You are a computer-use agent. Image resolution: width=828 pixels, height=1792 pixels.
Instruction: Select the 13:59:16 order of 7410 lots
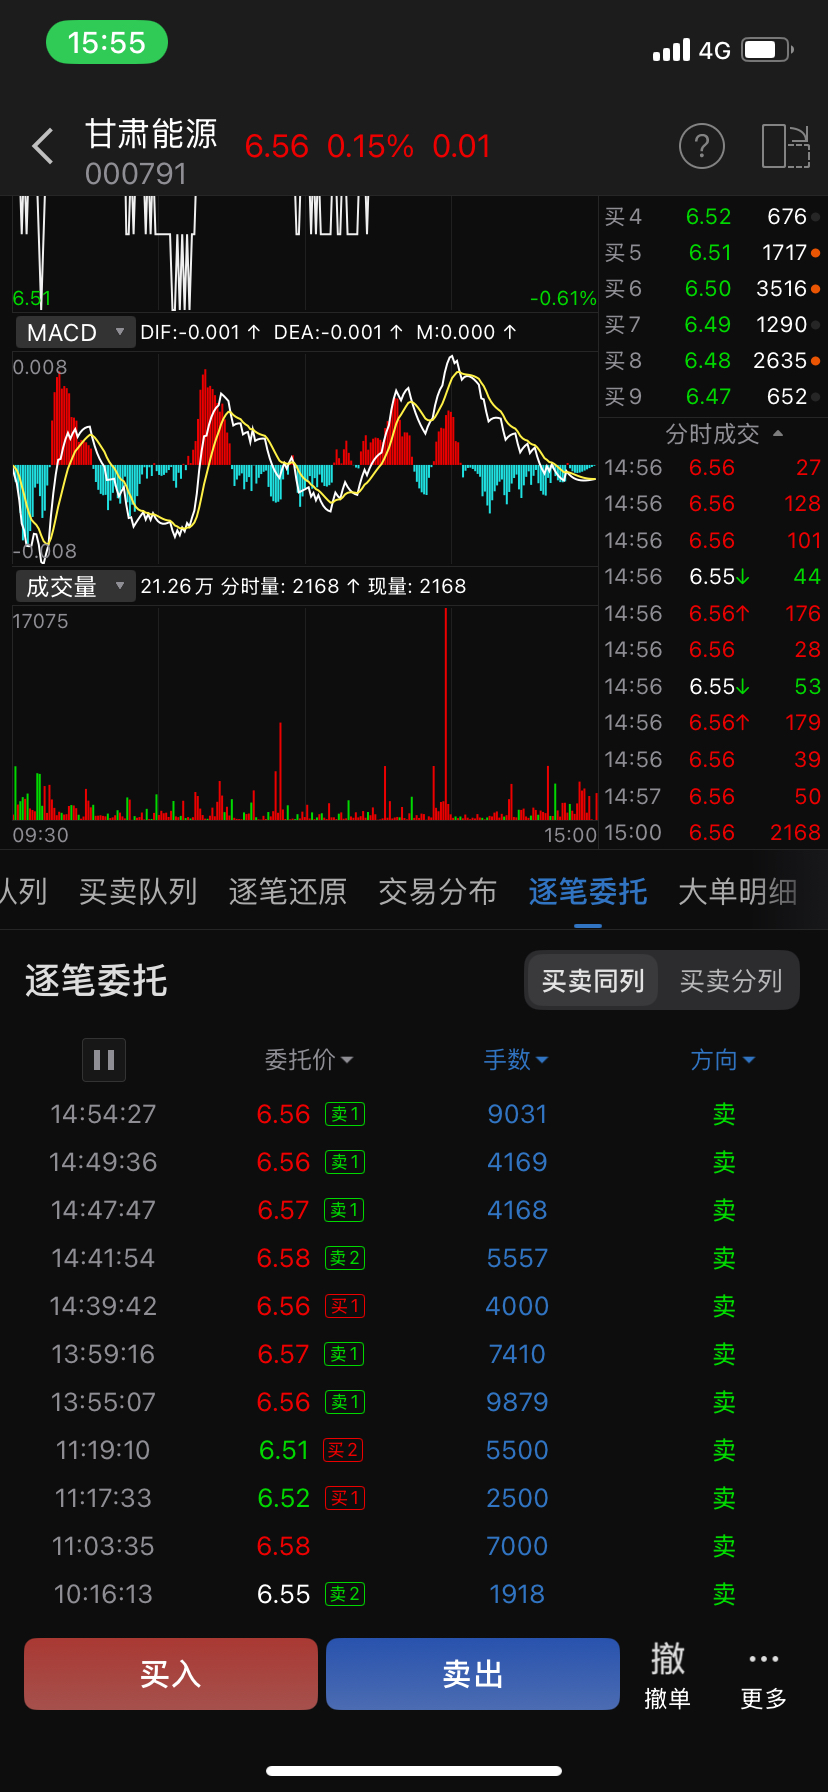(414, 1354)
